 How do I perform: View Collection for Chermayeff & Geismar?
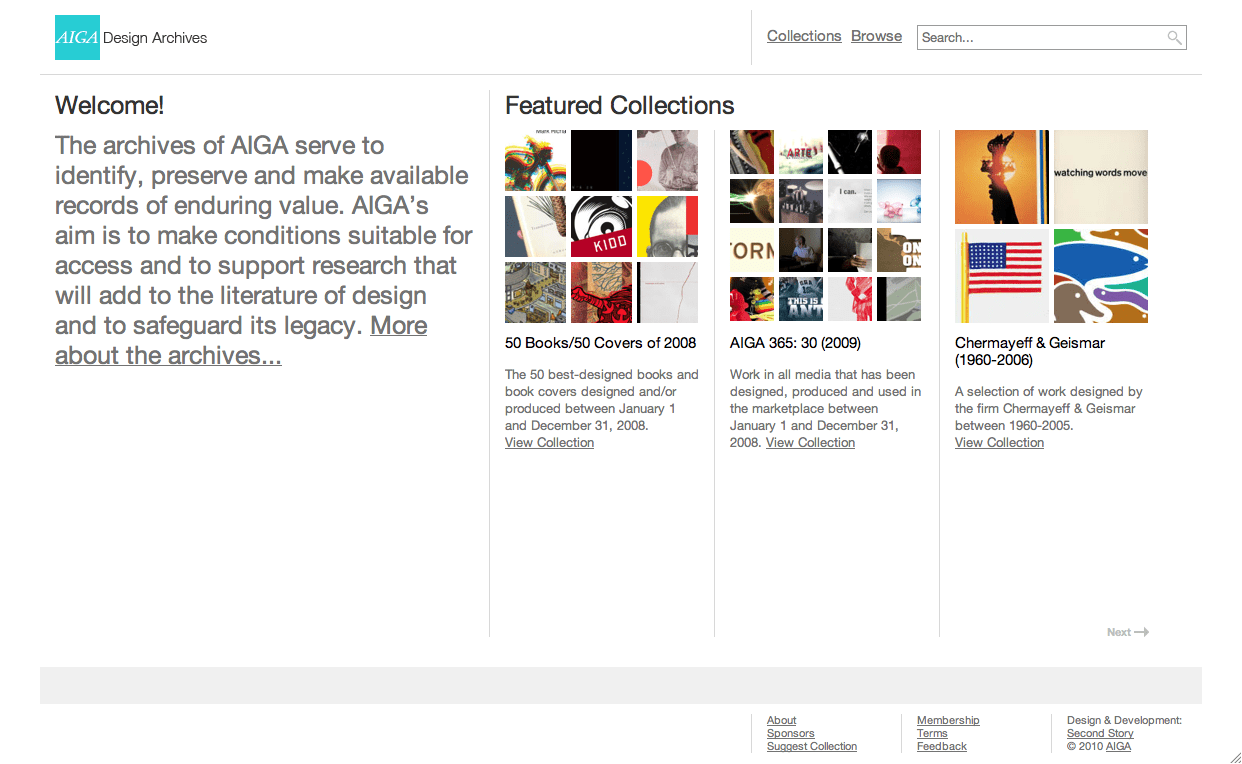tap(999, 443)
